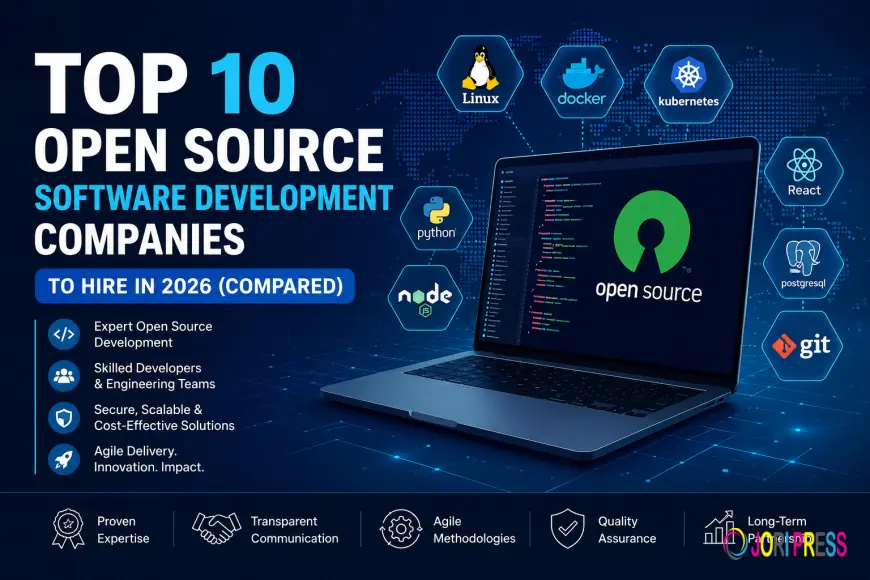Viewport: 870px width, 580px height.
Task: Click the 'Quality Assurance' label
Action: coord(627,529)
